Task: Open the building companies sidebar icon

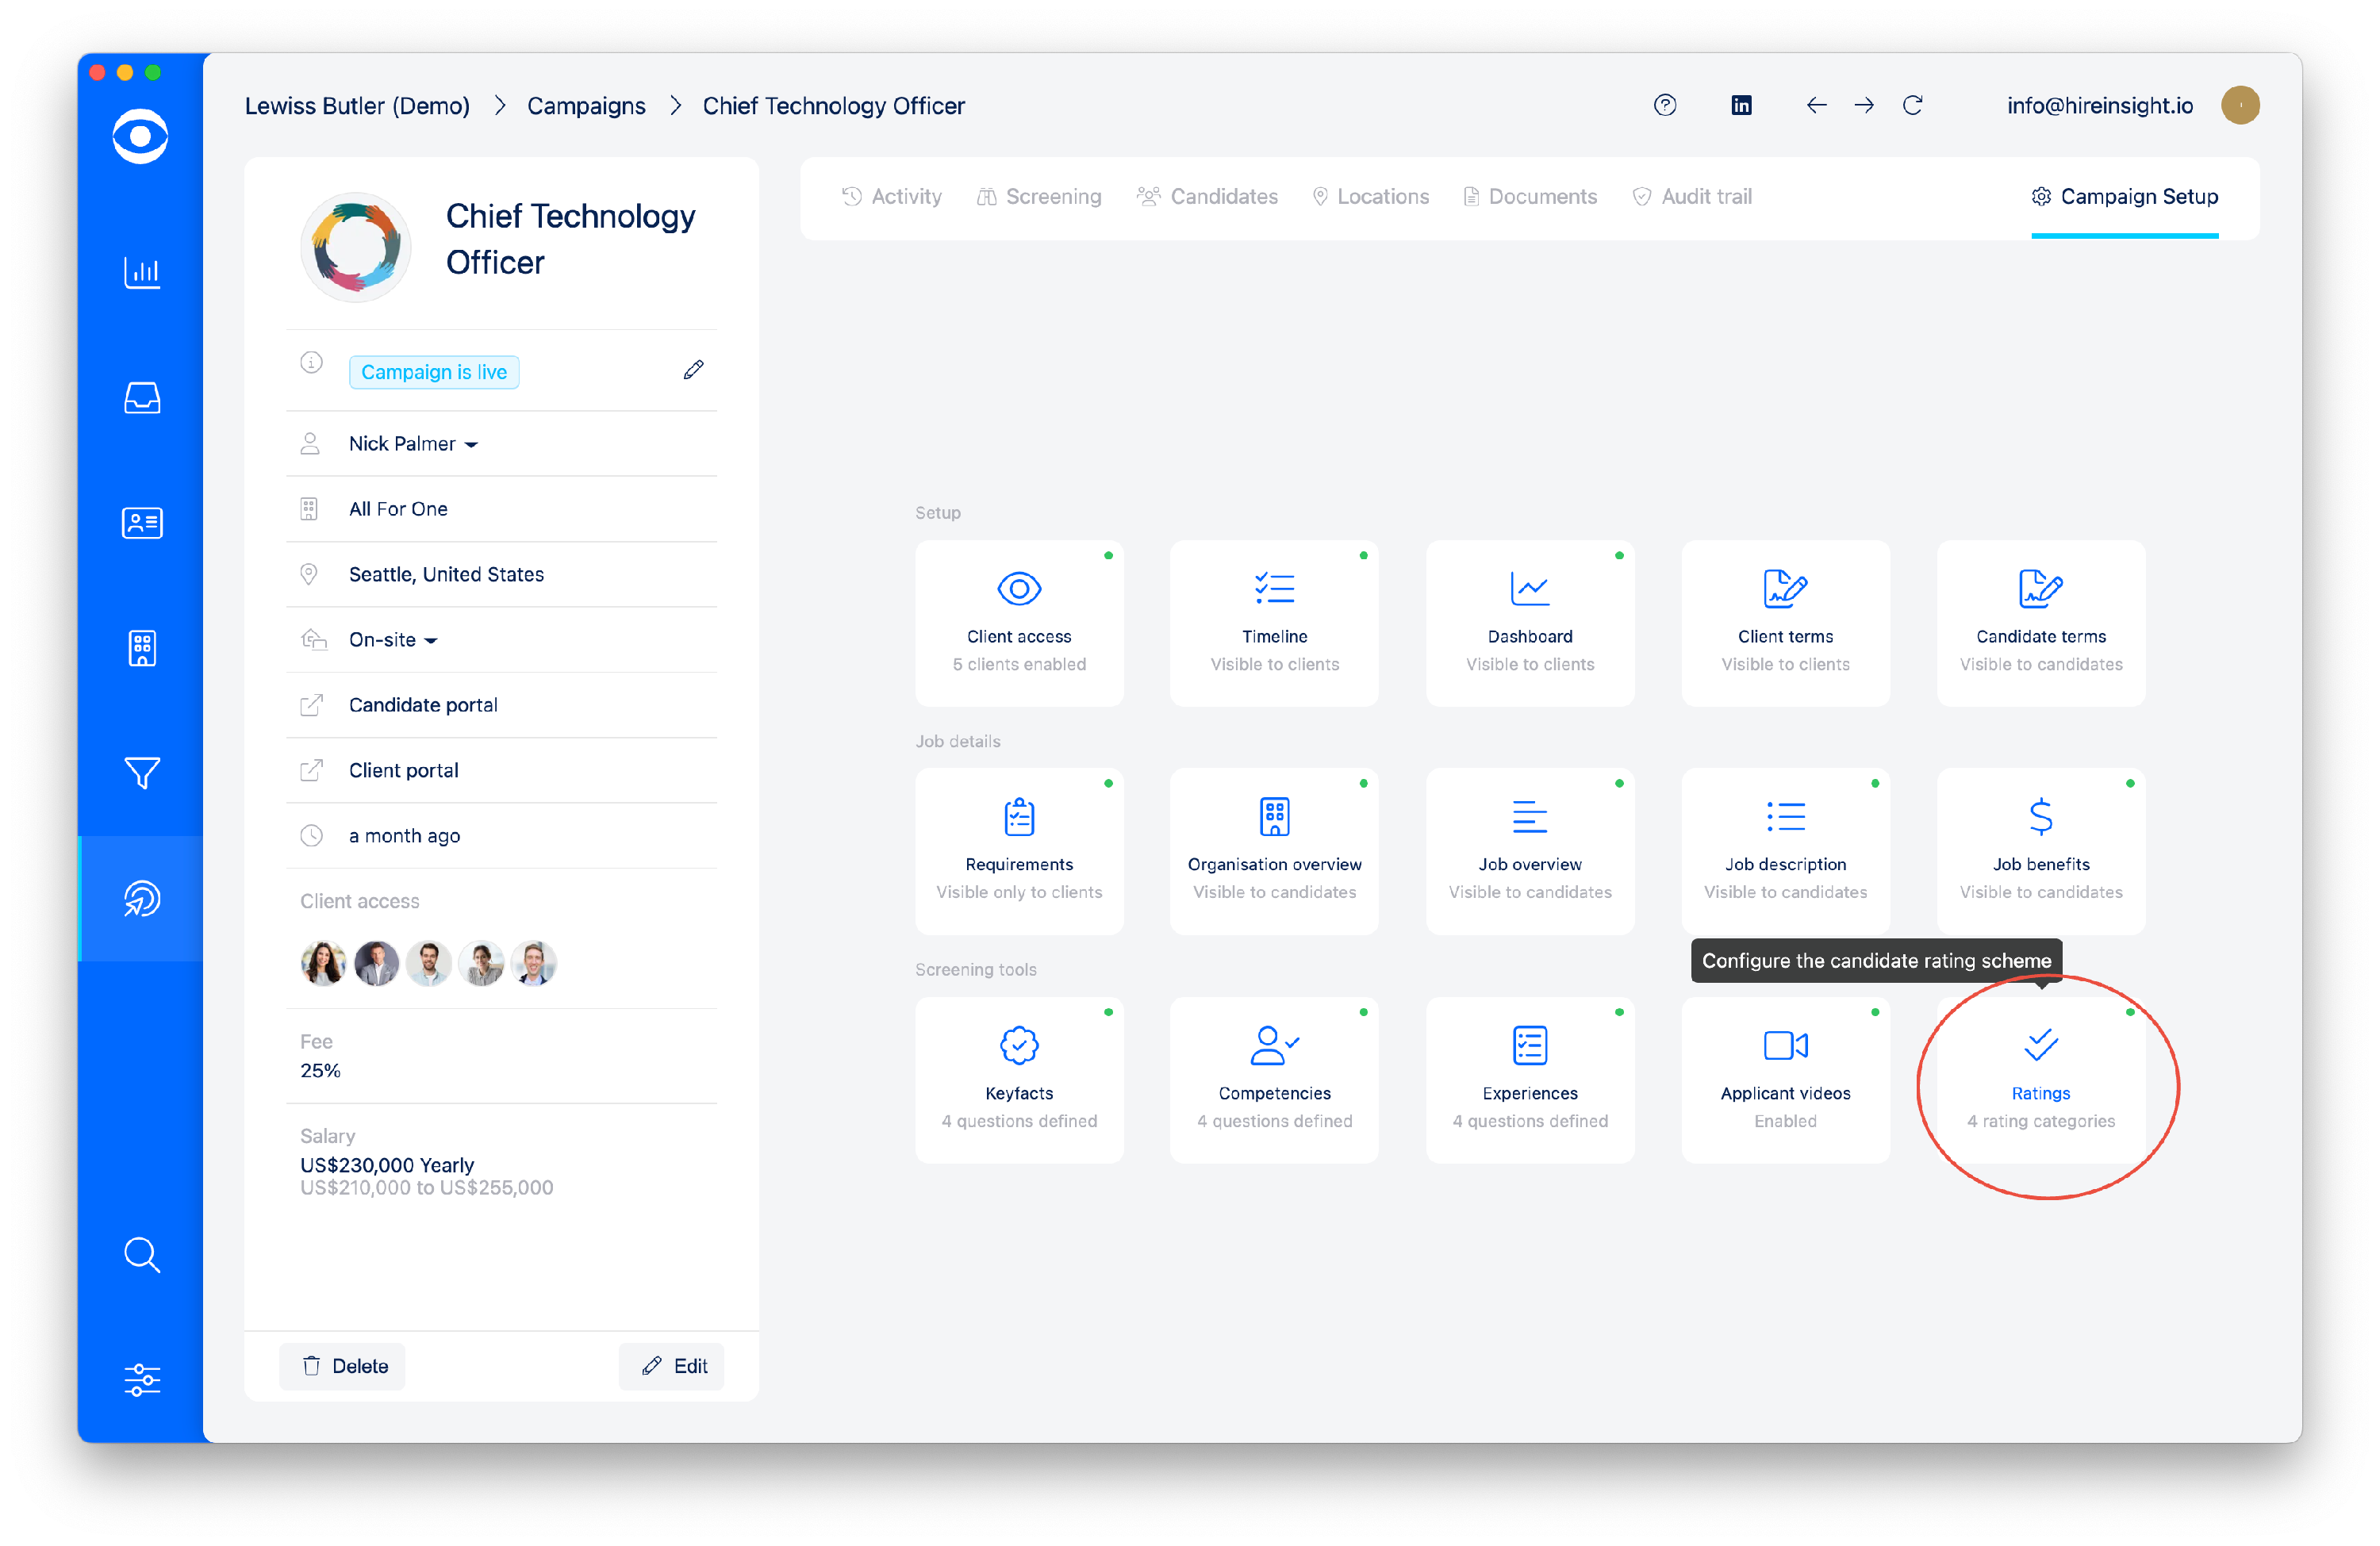Action: pos(142,648)
